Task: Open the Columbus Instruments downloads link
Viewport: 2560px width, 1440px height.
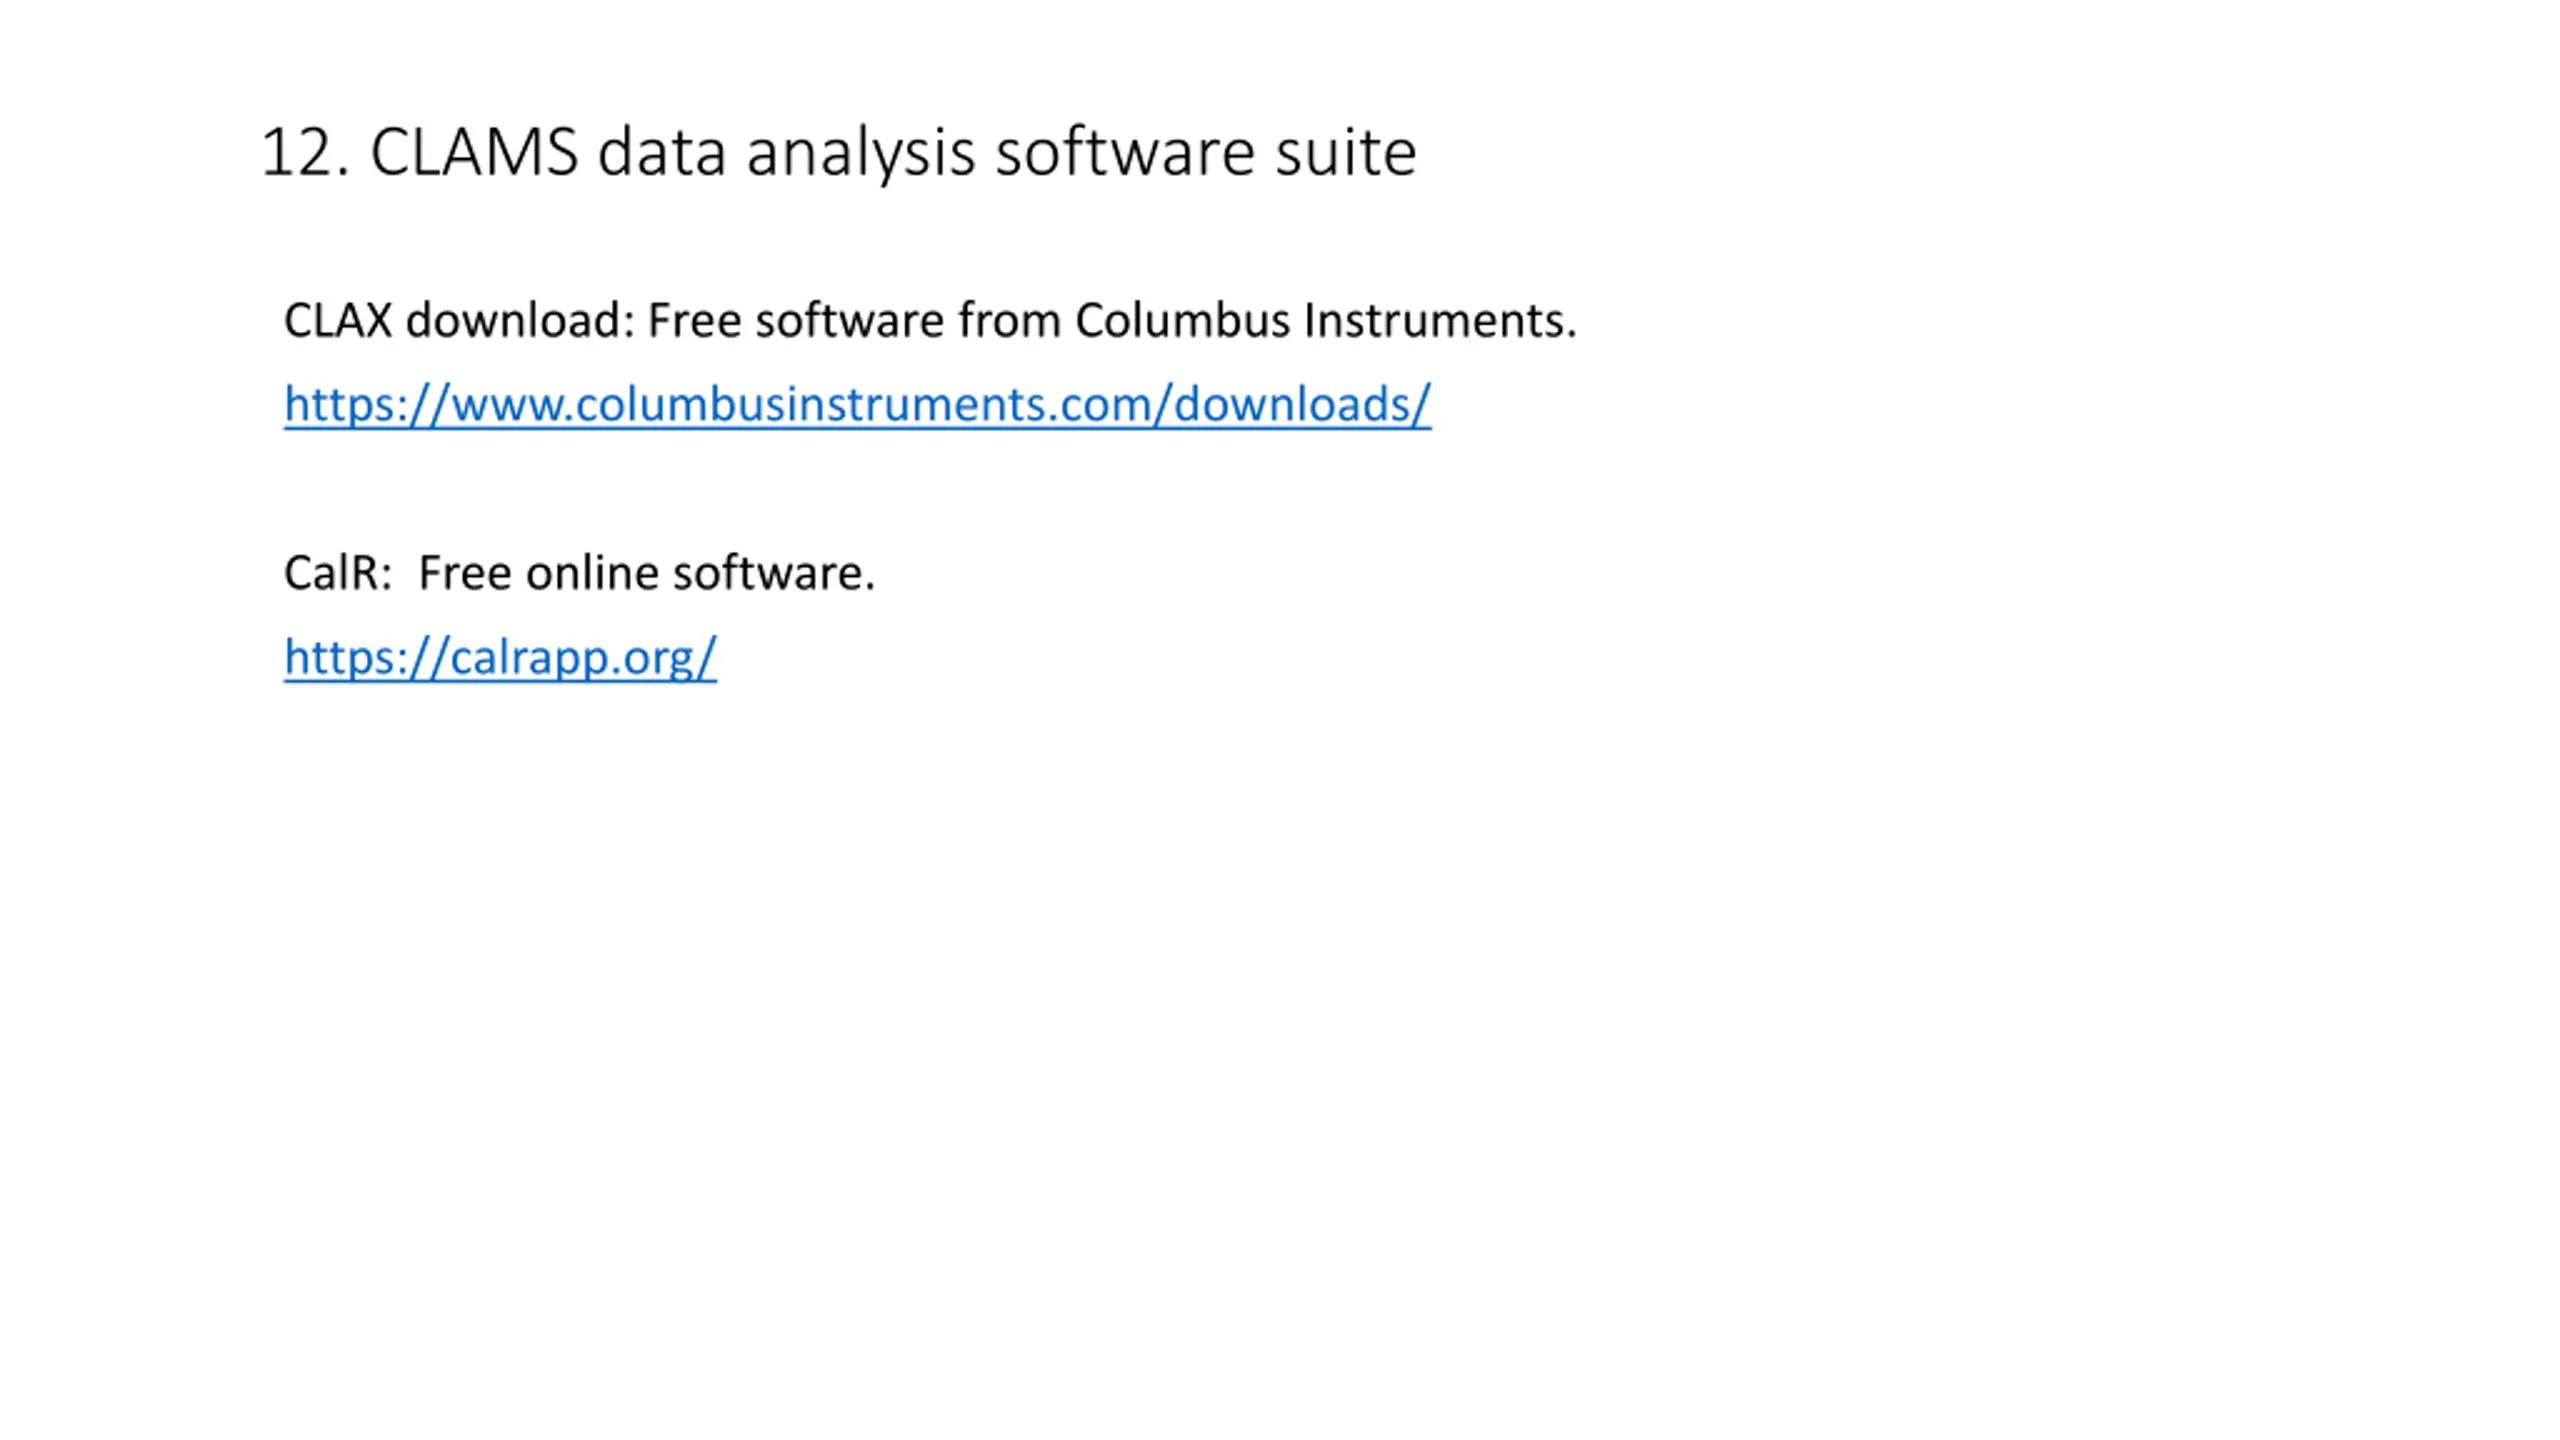Action: click(857, 404)
